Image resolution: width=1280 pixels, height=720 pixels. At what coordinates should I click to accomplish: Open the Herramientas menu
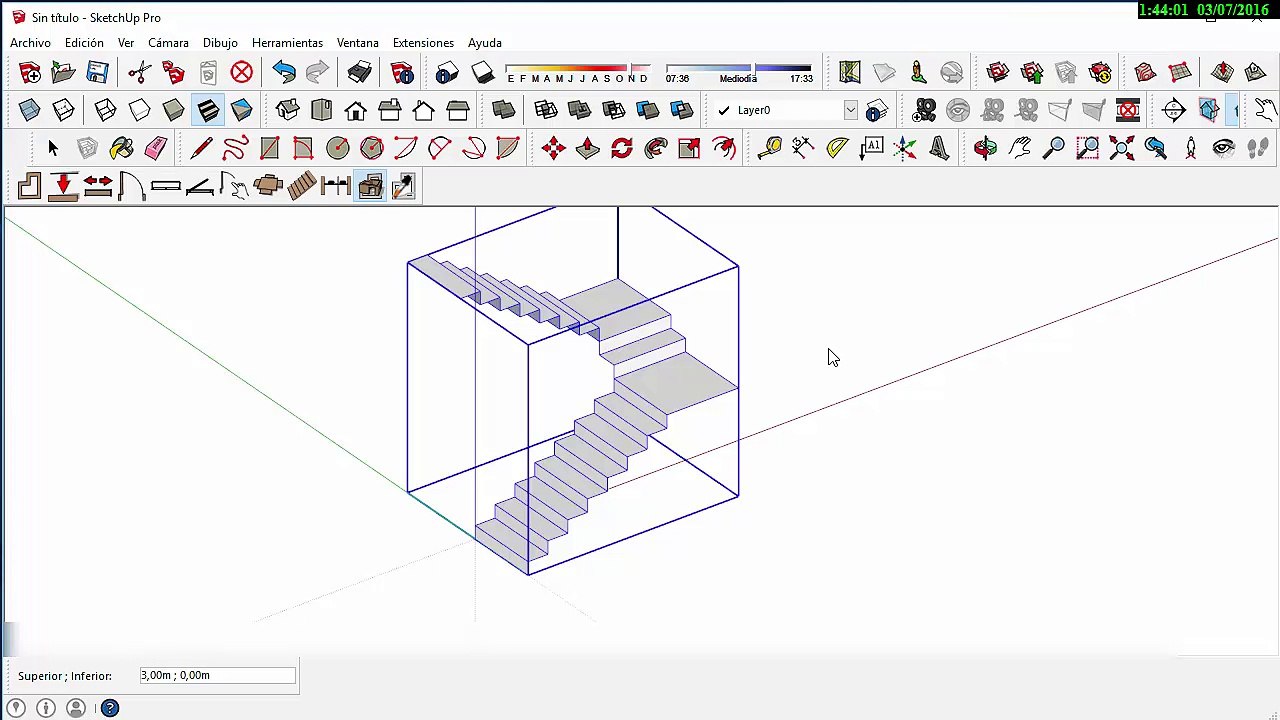pyautogui.click(x=287, y=43)
